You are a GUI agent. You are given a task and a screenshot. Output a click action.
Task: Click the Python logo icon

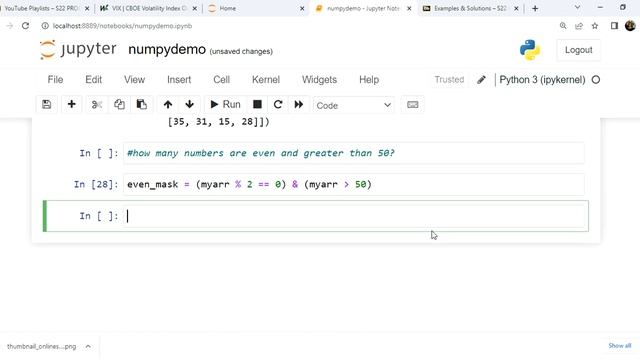coord(530,50)
